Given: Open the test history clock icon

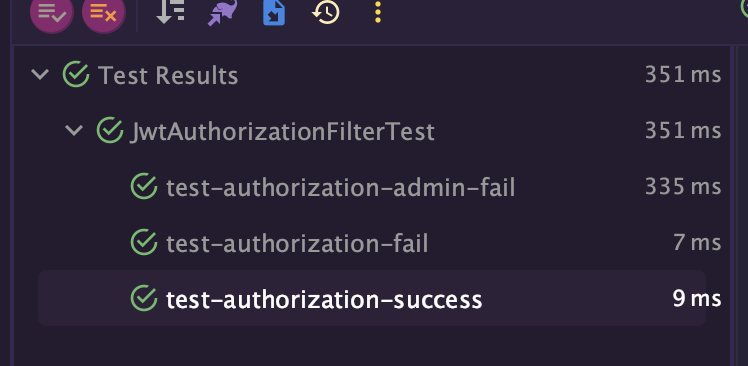Looking at the screenshot, I should (326, 13).
